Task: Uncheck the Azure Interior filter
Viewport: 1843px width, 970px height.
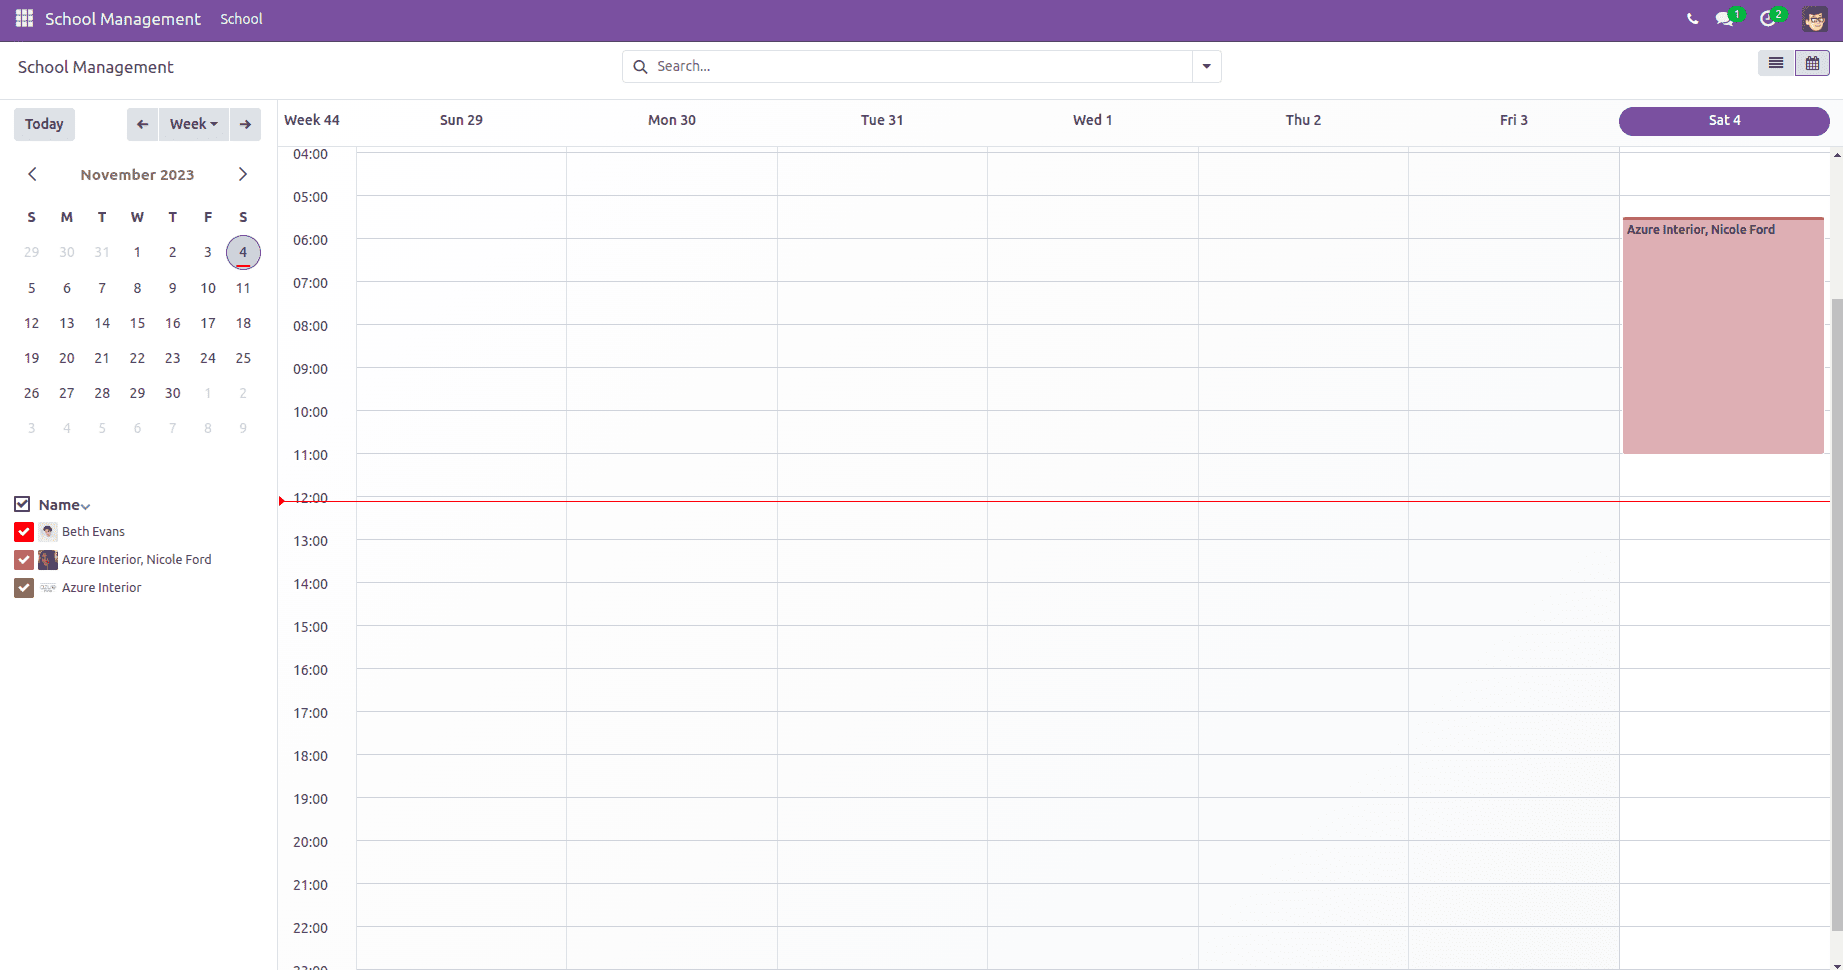Action: (24, 588)
